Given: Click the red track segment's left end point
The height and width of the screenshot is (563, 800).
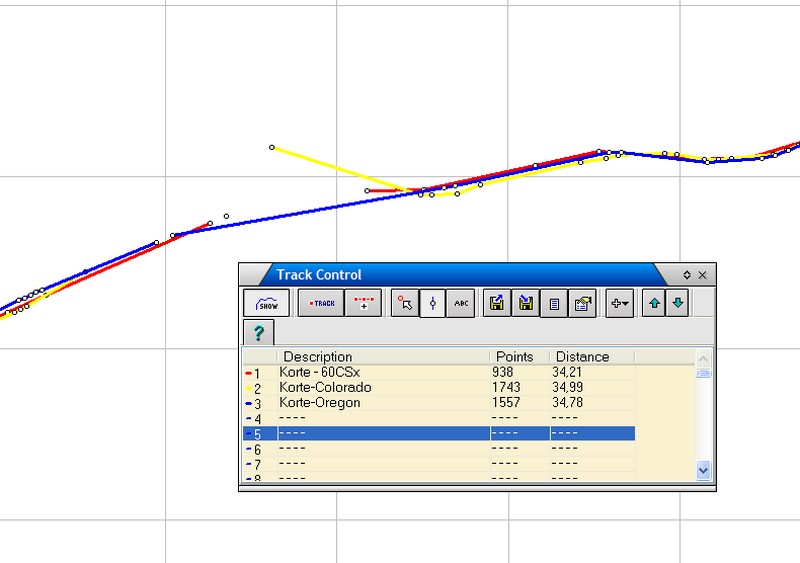Looking at the screenshot, I should coord(367,191).
